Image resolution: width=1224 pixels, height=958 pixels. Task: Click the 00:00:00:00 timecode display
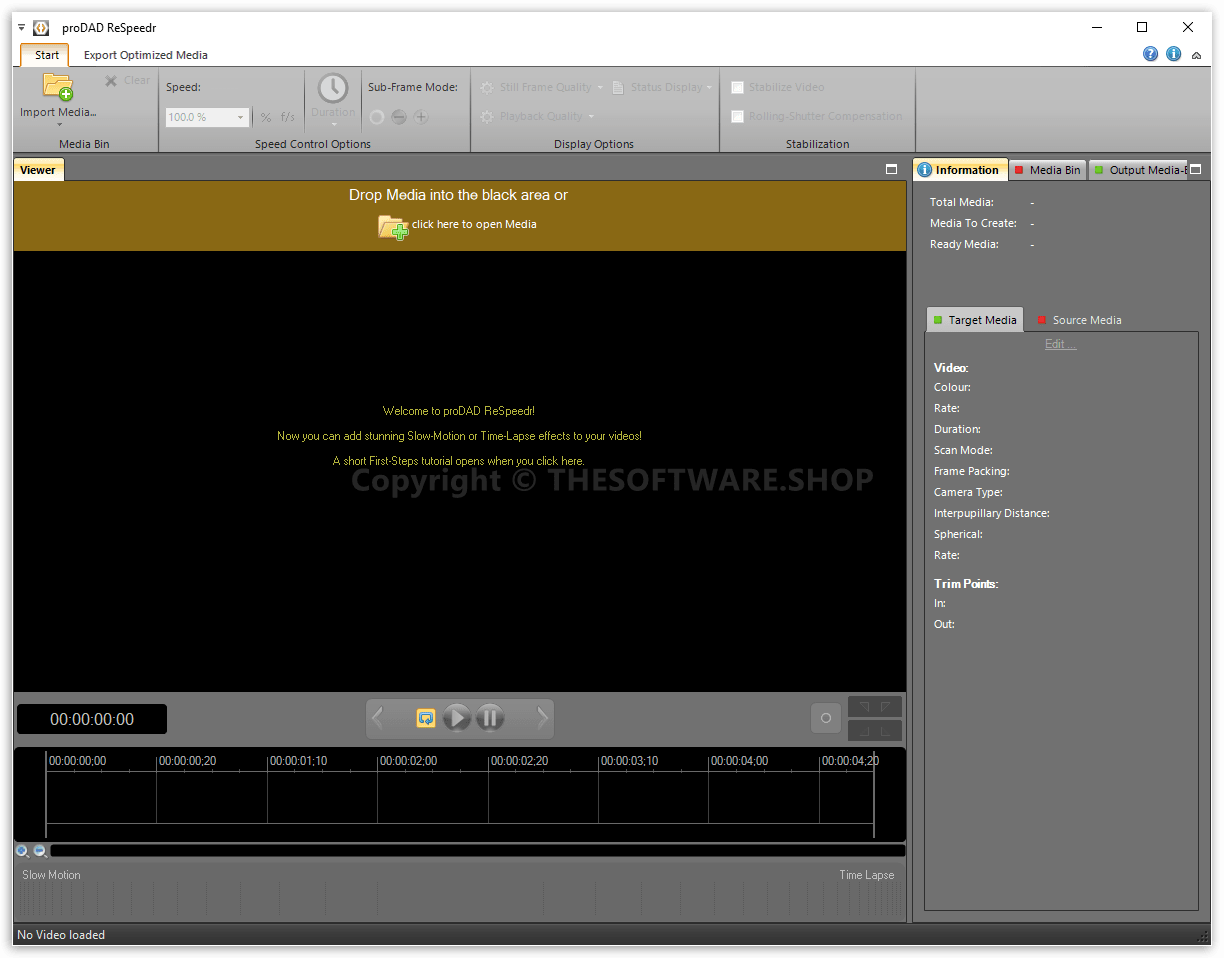pyautogui.click(x=92, y=719)
